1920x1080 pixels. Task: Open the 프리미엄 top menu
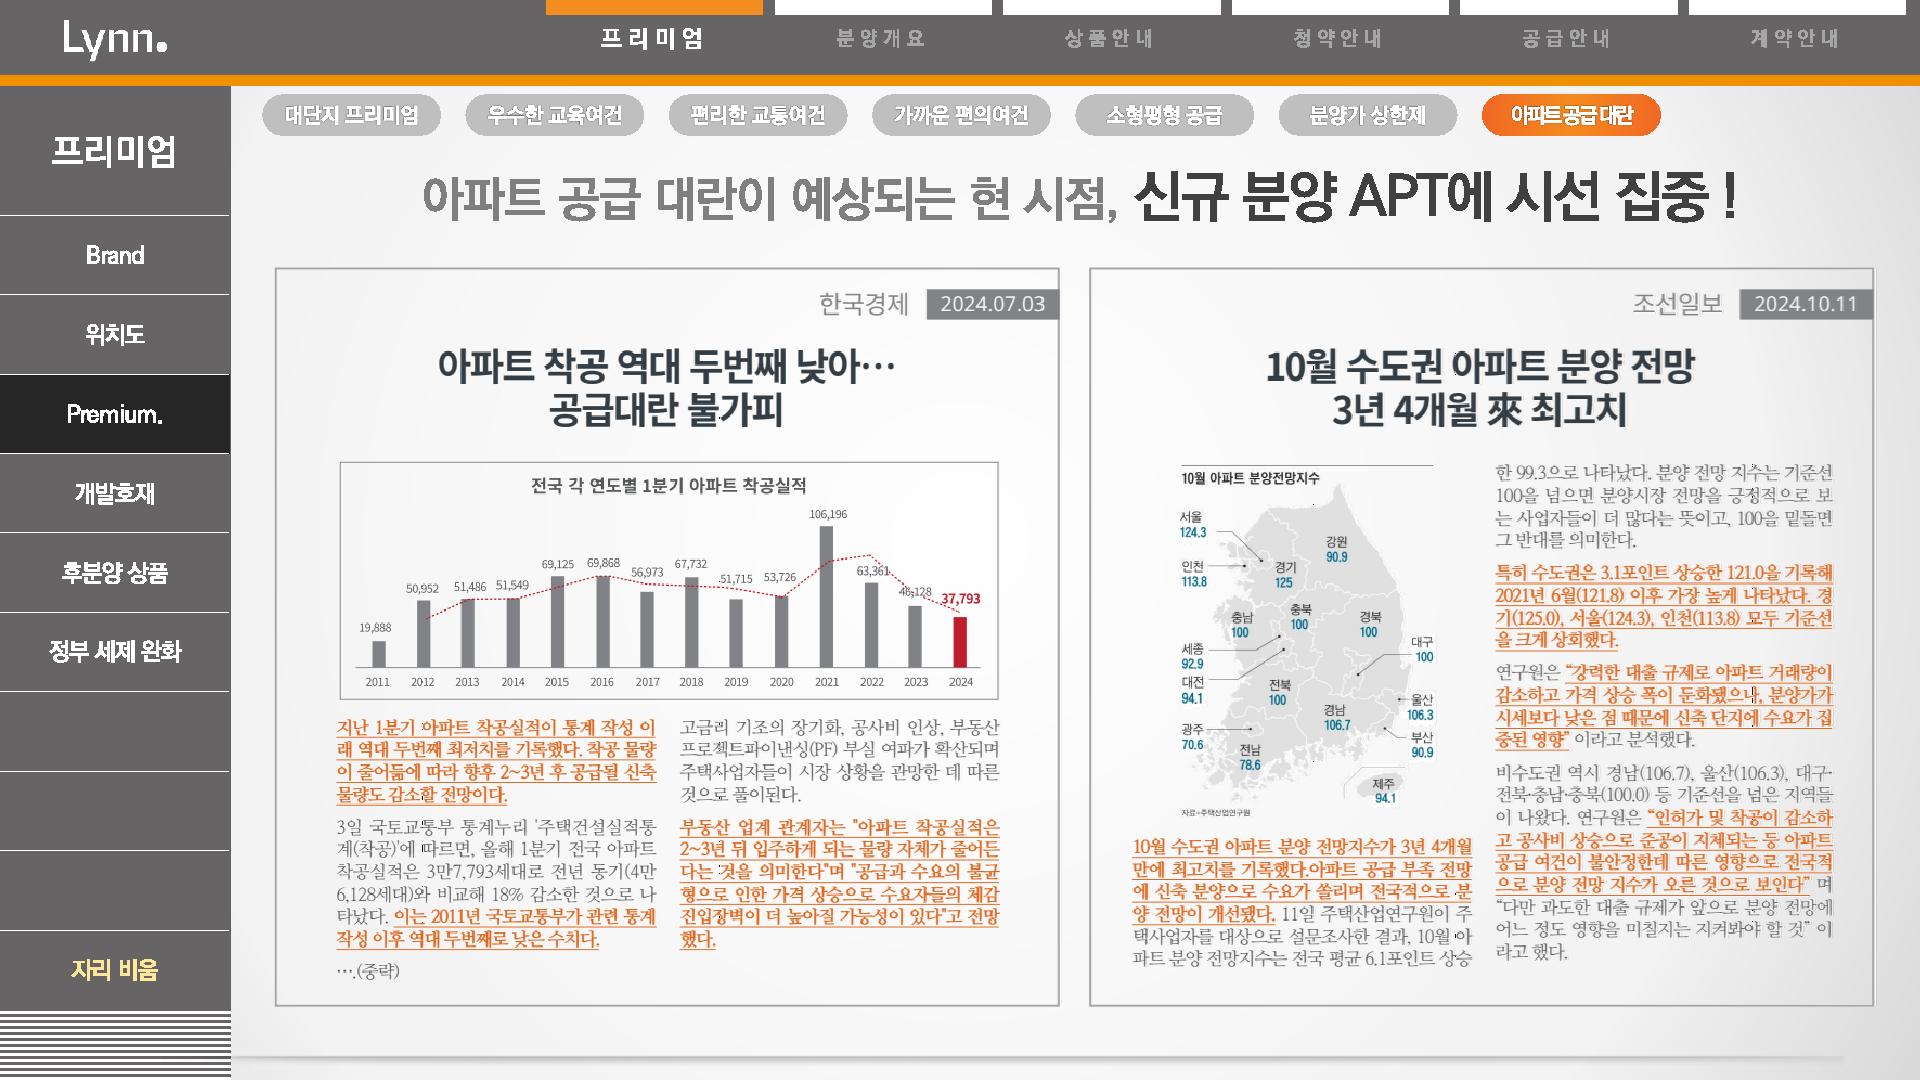(653, 39)
